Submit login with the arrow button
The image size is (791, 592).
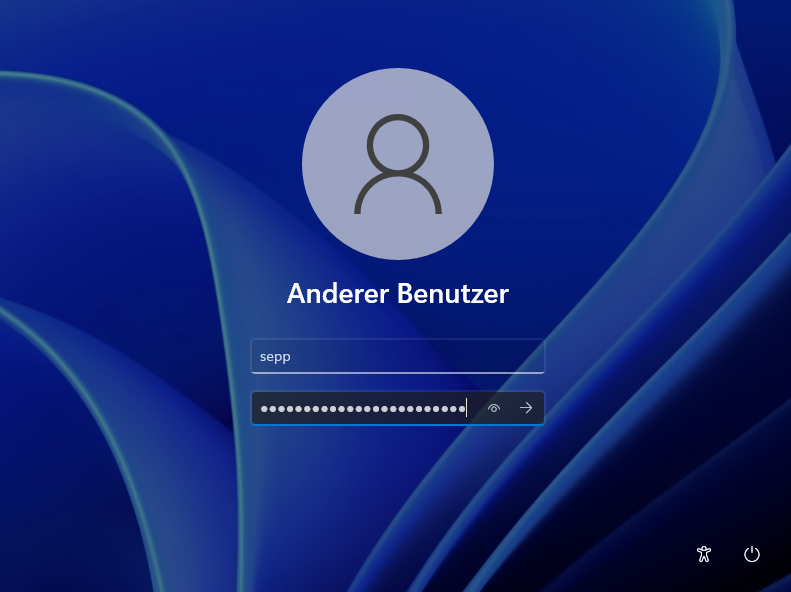pyautogui.click(x=526, y=408)
